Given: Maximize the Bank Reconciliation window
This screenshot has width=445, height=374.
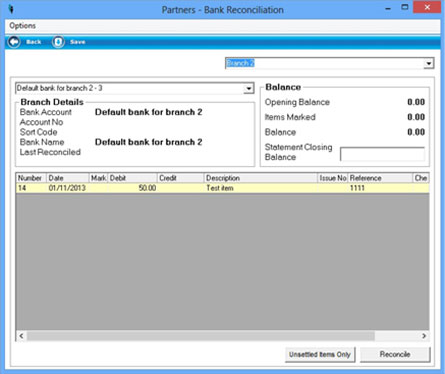Looking at the screenshot, I should (404, 7).
